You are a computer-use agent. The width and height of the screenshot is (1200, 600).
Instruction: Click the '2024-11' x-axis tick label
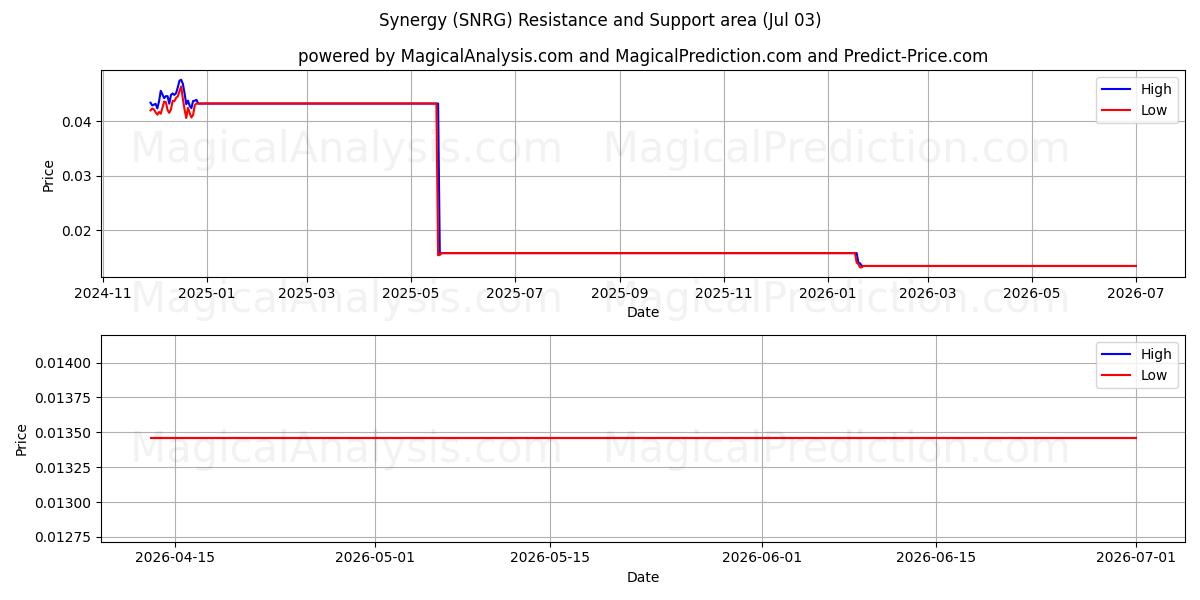(103, 293)
